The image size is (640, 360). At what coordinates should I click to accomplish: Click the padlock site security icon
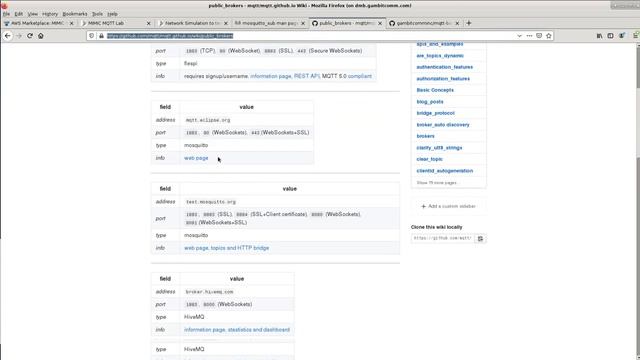point(102,36)
